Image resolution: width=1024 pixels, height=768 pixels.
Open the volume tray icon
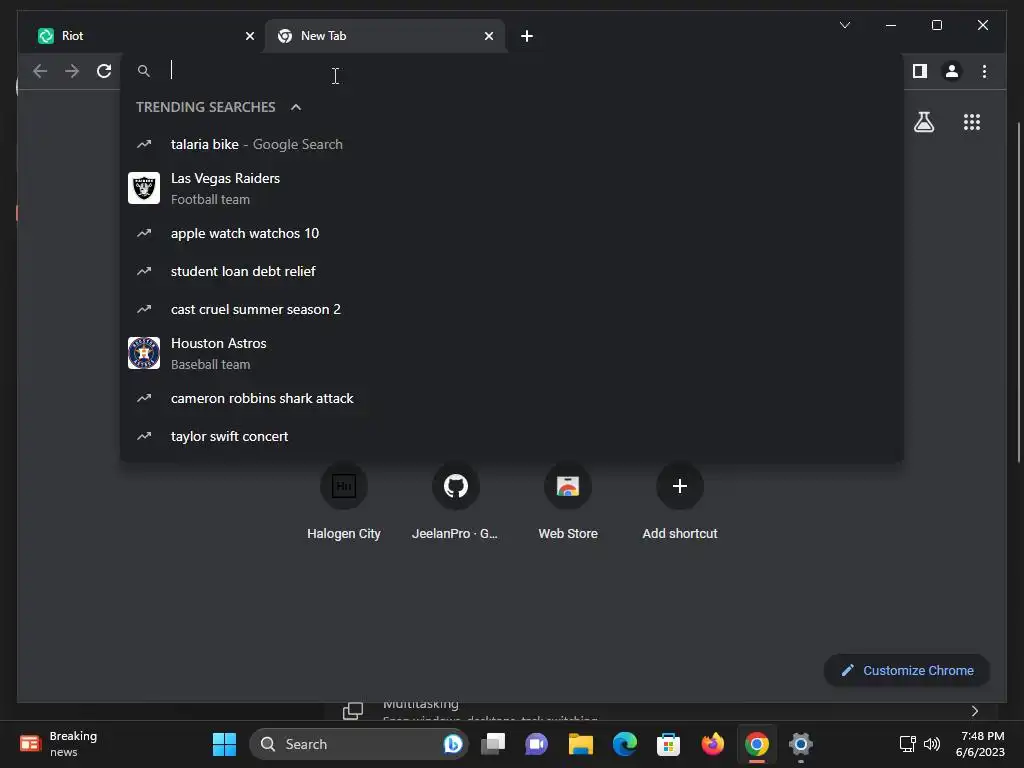point(932,744)
